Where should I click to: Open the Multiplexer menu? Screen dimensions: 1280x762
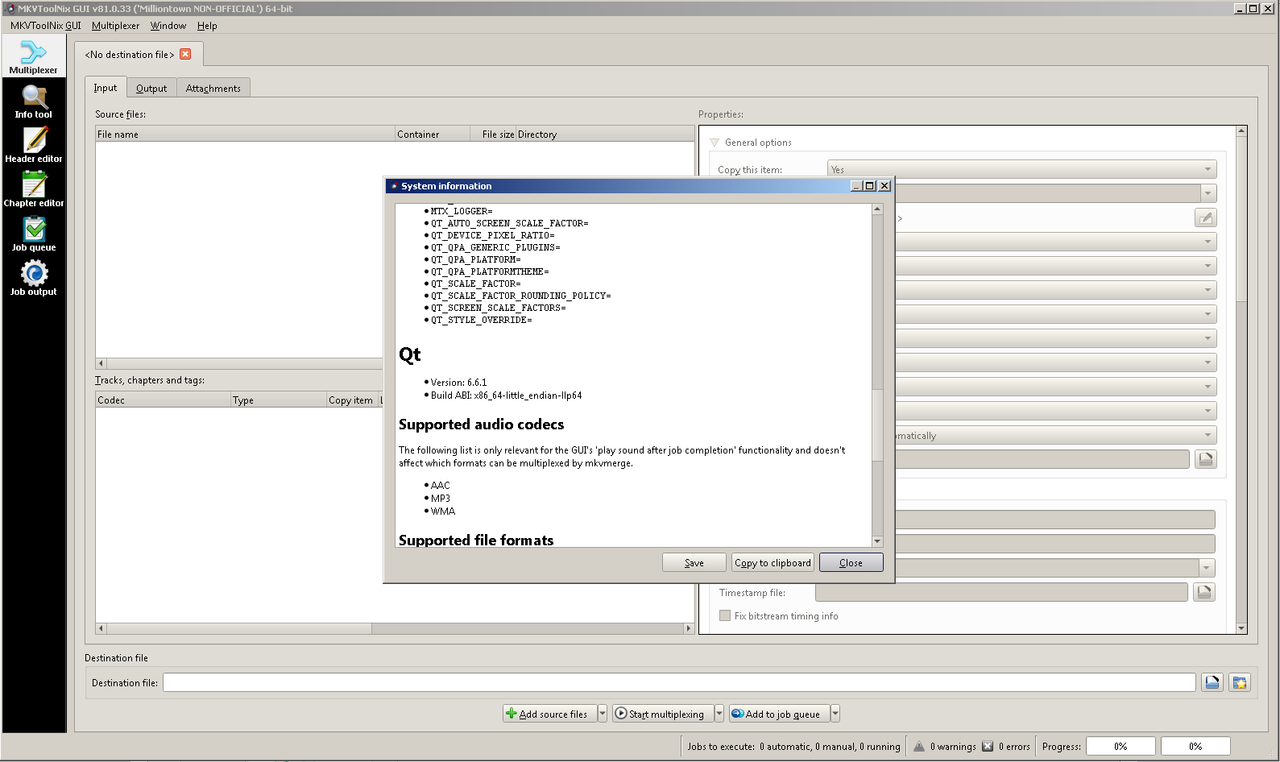pyautogui.click(x=115, y=25)
